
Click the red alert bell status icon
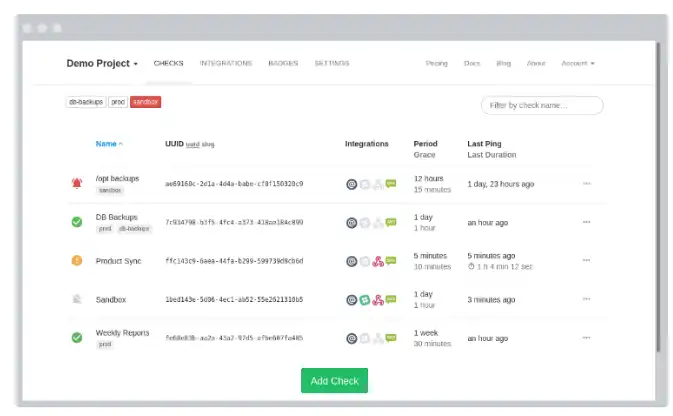(77, 183)
